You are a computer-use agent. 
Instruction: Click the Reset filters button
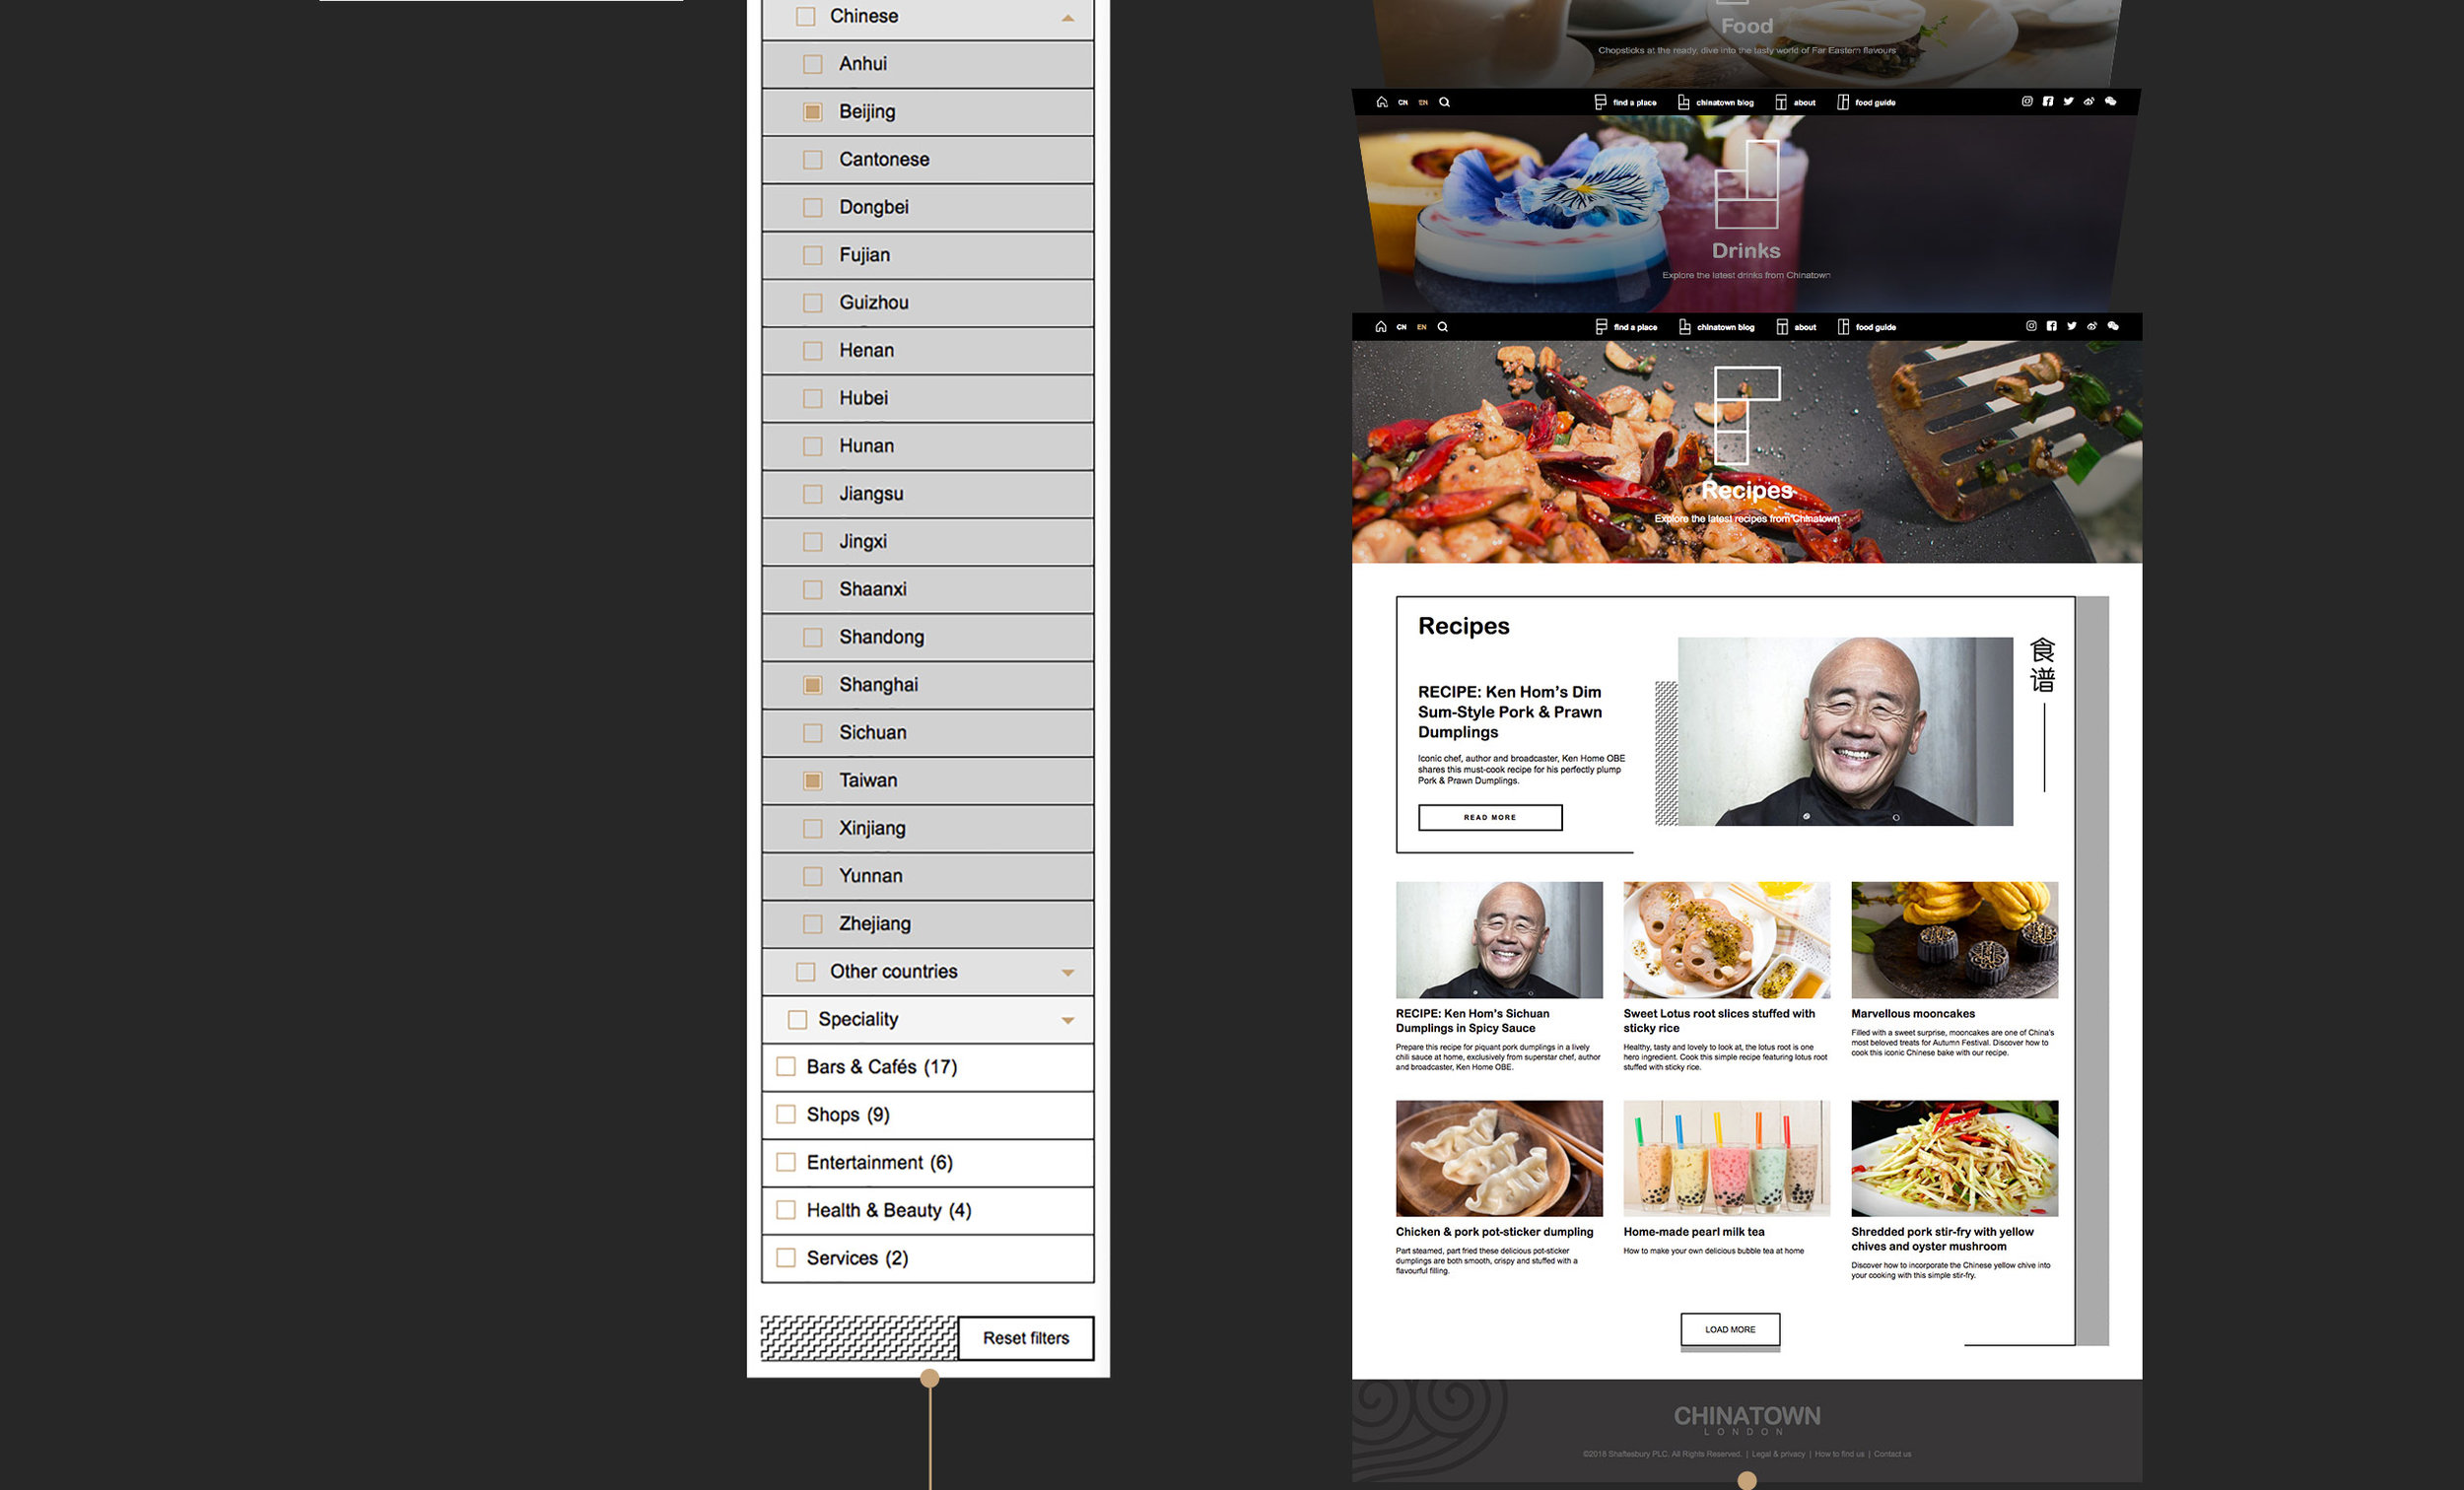click(1025, 1337)
